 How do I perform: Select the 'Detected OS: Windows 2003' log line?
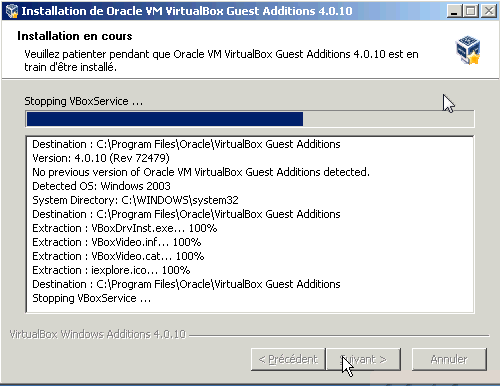(x=101, y=186)
